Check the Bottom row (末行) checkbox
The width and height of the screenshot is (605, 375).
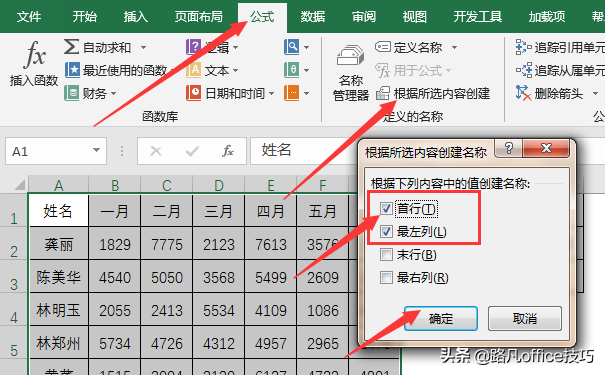point(386,255)
